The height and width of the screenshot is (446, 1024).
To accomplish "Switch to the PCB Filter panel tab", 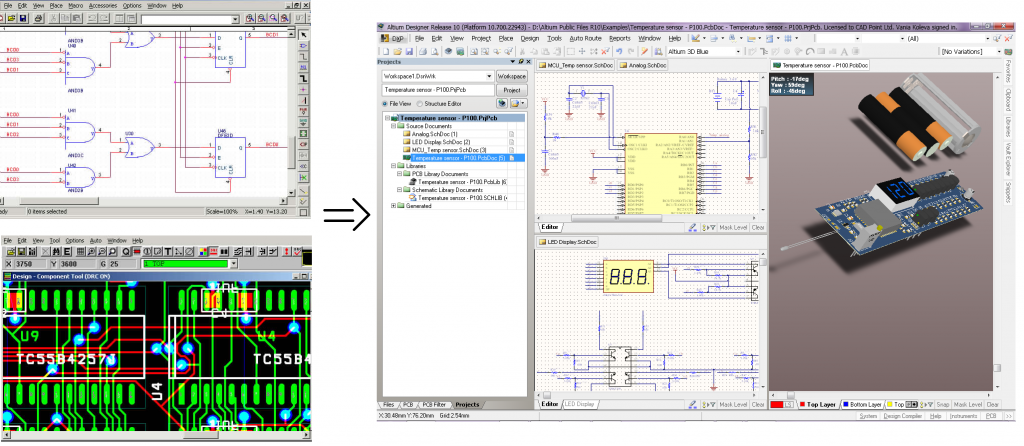I will (434, 405).
